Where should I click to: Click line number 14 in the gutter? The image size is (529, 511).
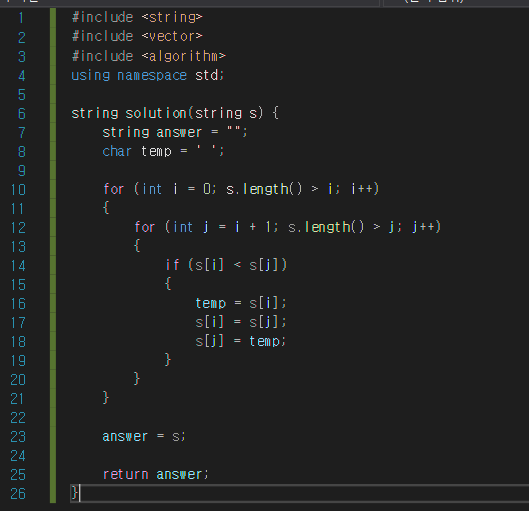(x=18, y=266)
